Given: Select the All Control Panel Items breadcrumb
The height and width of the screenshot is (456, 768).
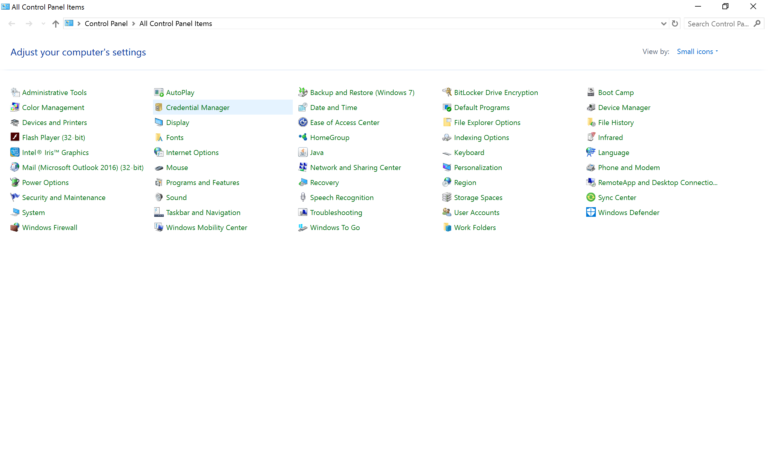Looking at the screenshot, I should pos(176,24).
